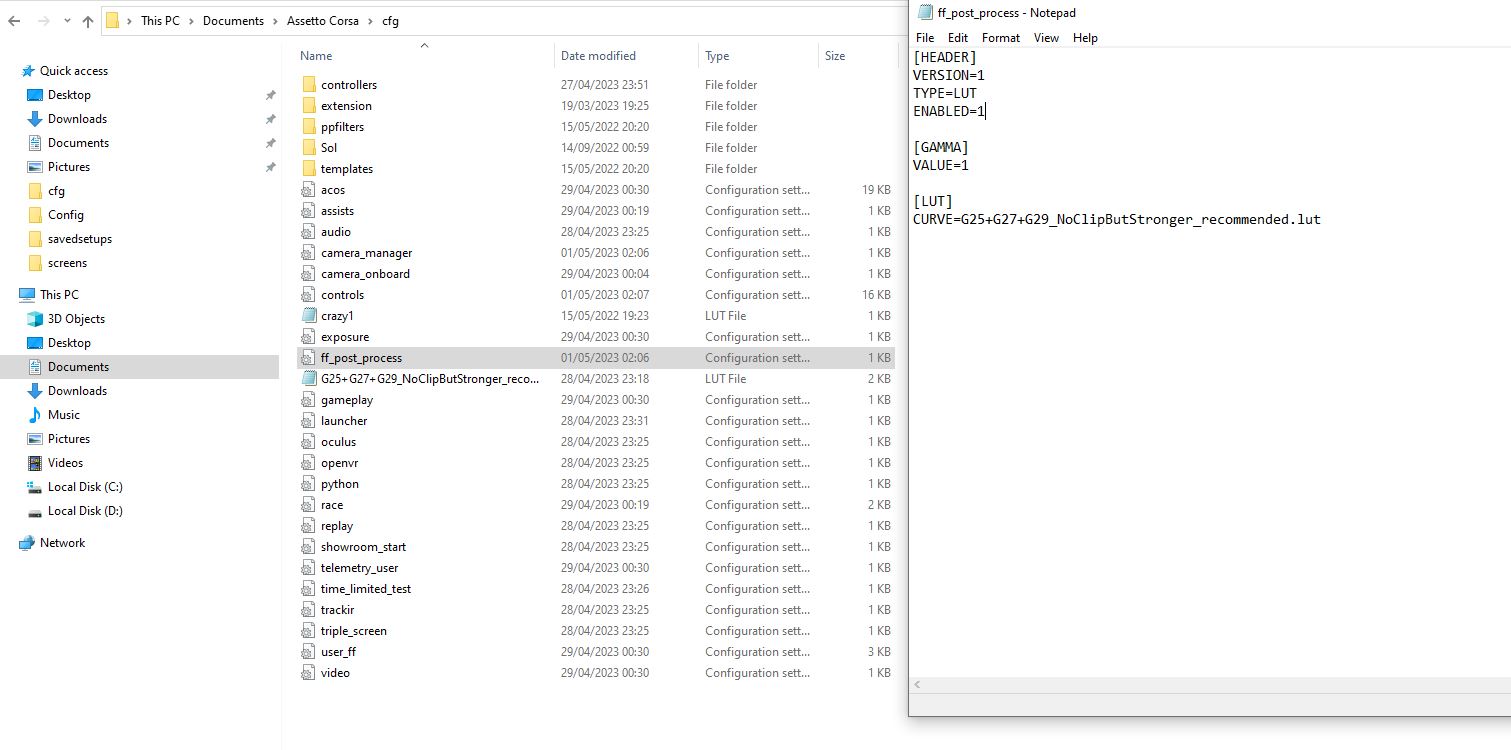The width and height of the screenshot is (1511, 750).
Task: Click Local Disk (D:) drive icon
Action: point(35,511)
